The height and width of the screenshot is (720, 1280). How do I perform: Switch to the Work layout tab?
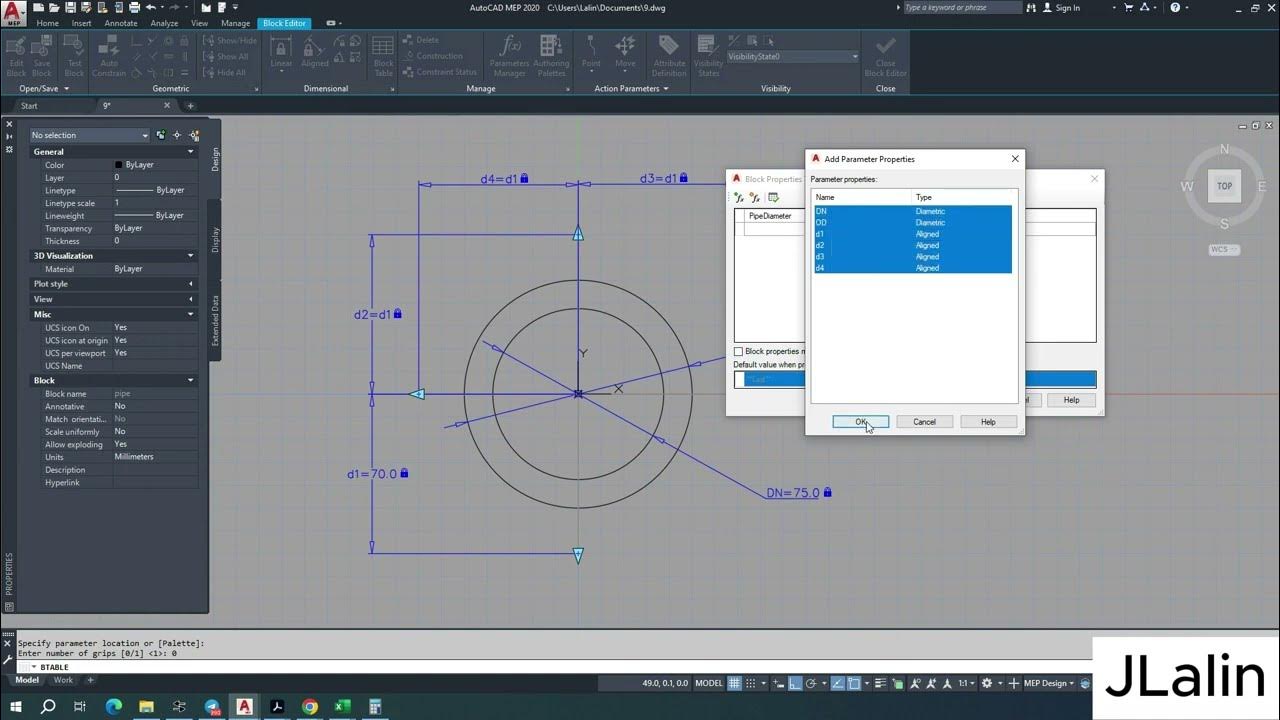click(63, 680)
